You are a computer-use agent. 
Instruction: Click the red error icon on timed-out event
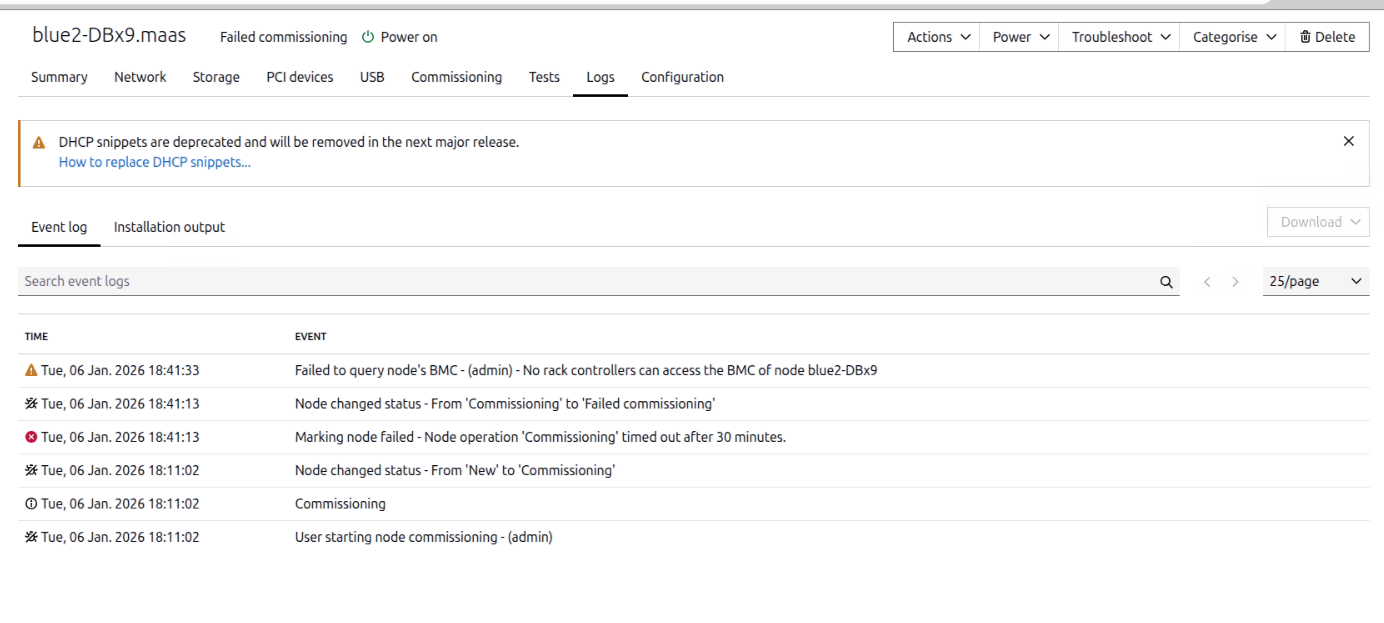[x=31, y=437]
